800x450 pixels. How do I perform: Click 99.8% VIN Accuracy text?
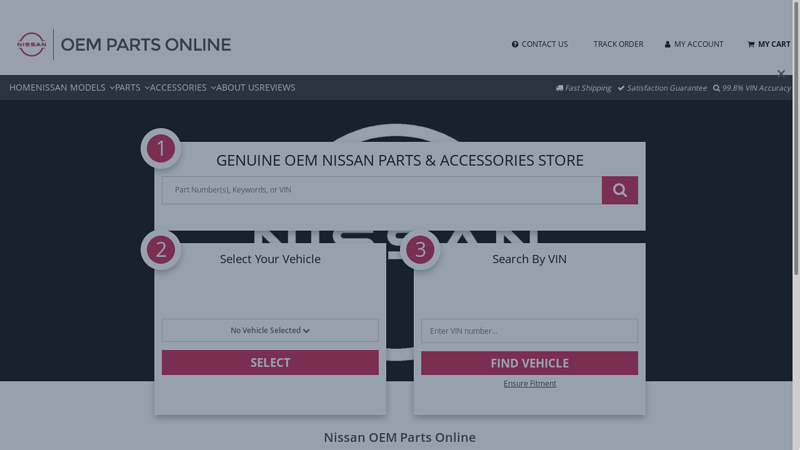[x=756, y=88]
